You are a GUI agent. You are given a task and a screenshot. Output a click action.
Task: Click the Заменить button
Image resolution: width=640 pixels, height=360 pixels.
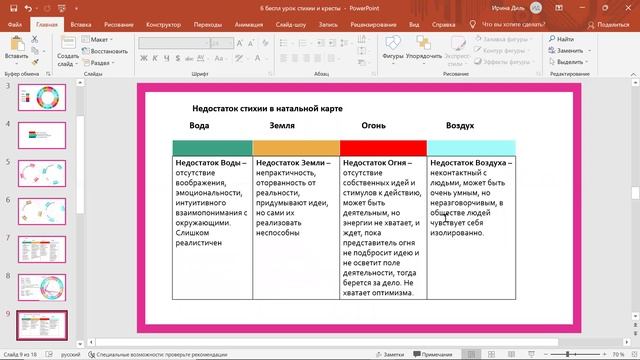tap(566, 51)
